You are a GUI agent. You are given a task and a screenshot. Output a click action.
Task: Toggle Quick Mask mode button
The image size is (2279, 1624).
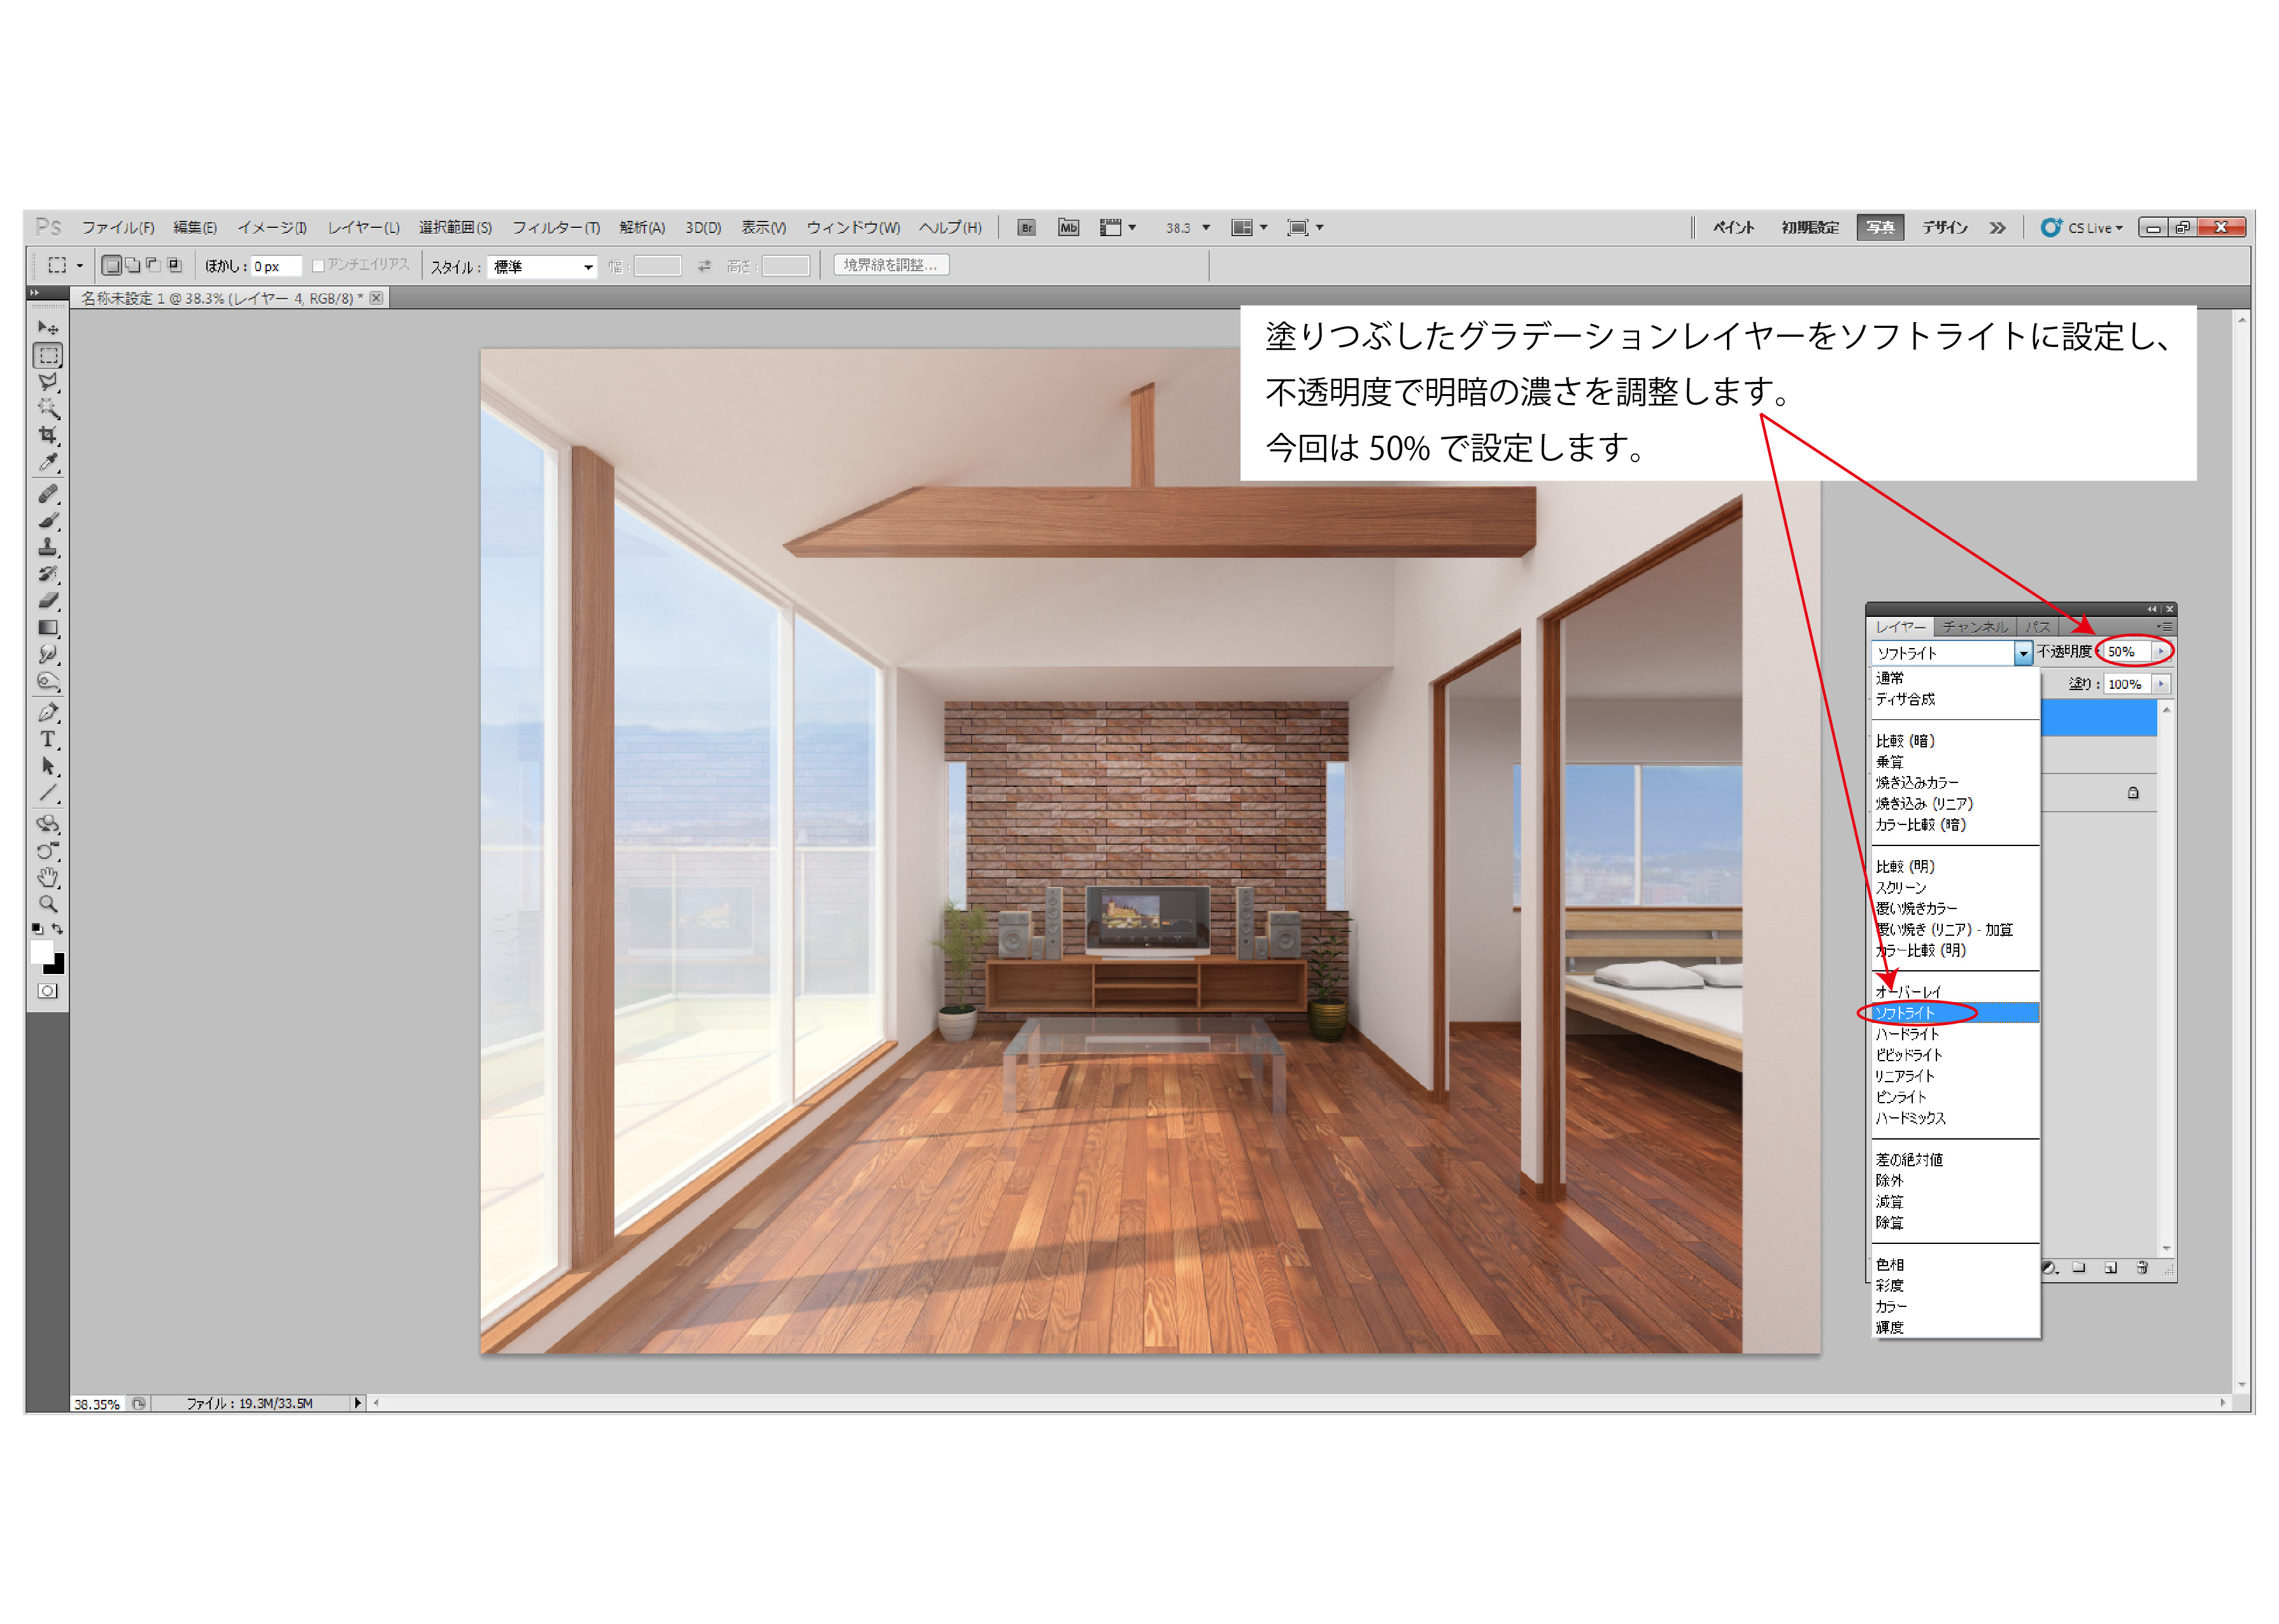47,991
